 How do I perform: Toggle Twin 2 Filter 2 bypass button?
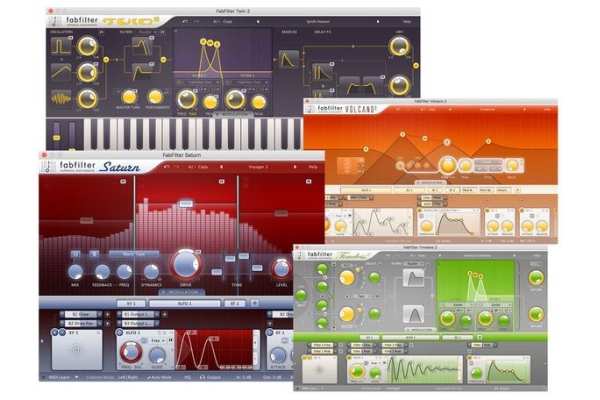(x=227, y=82)
